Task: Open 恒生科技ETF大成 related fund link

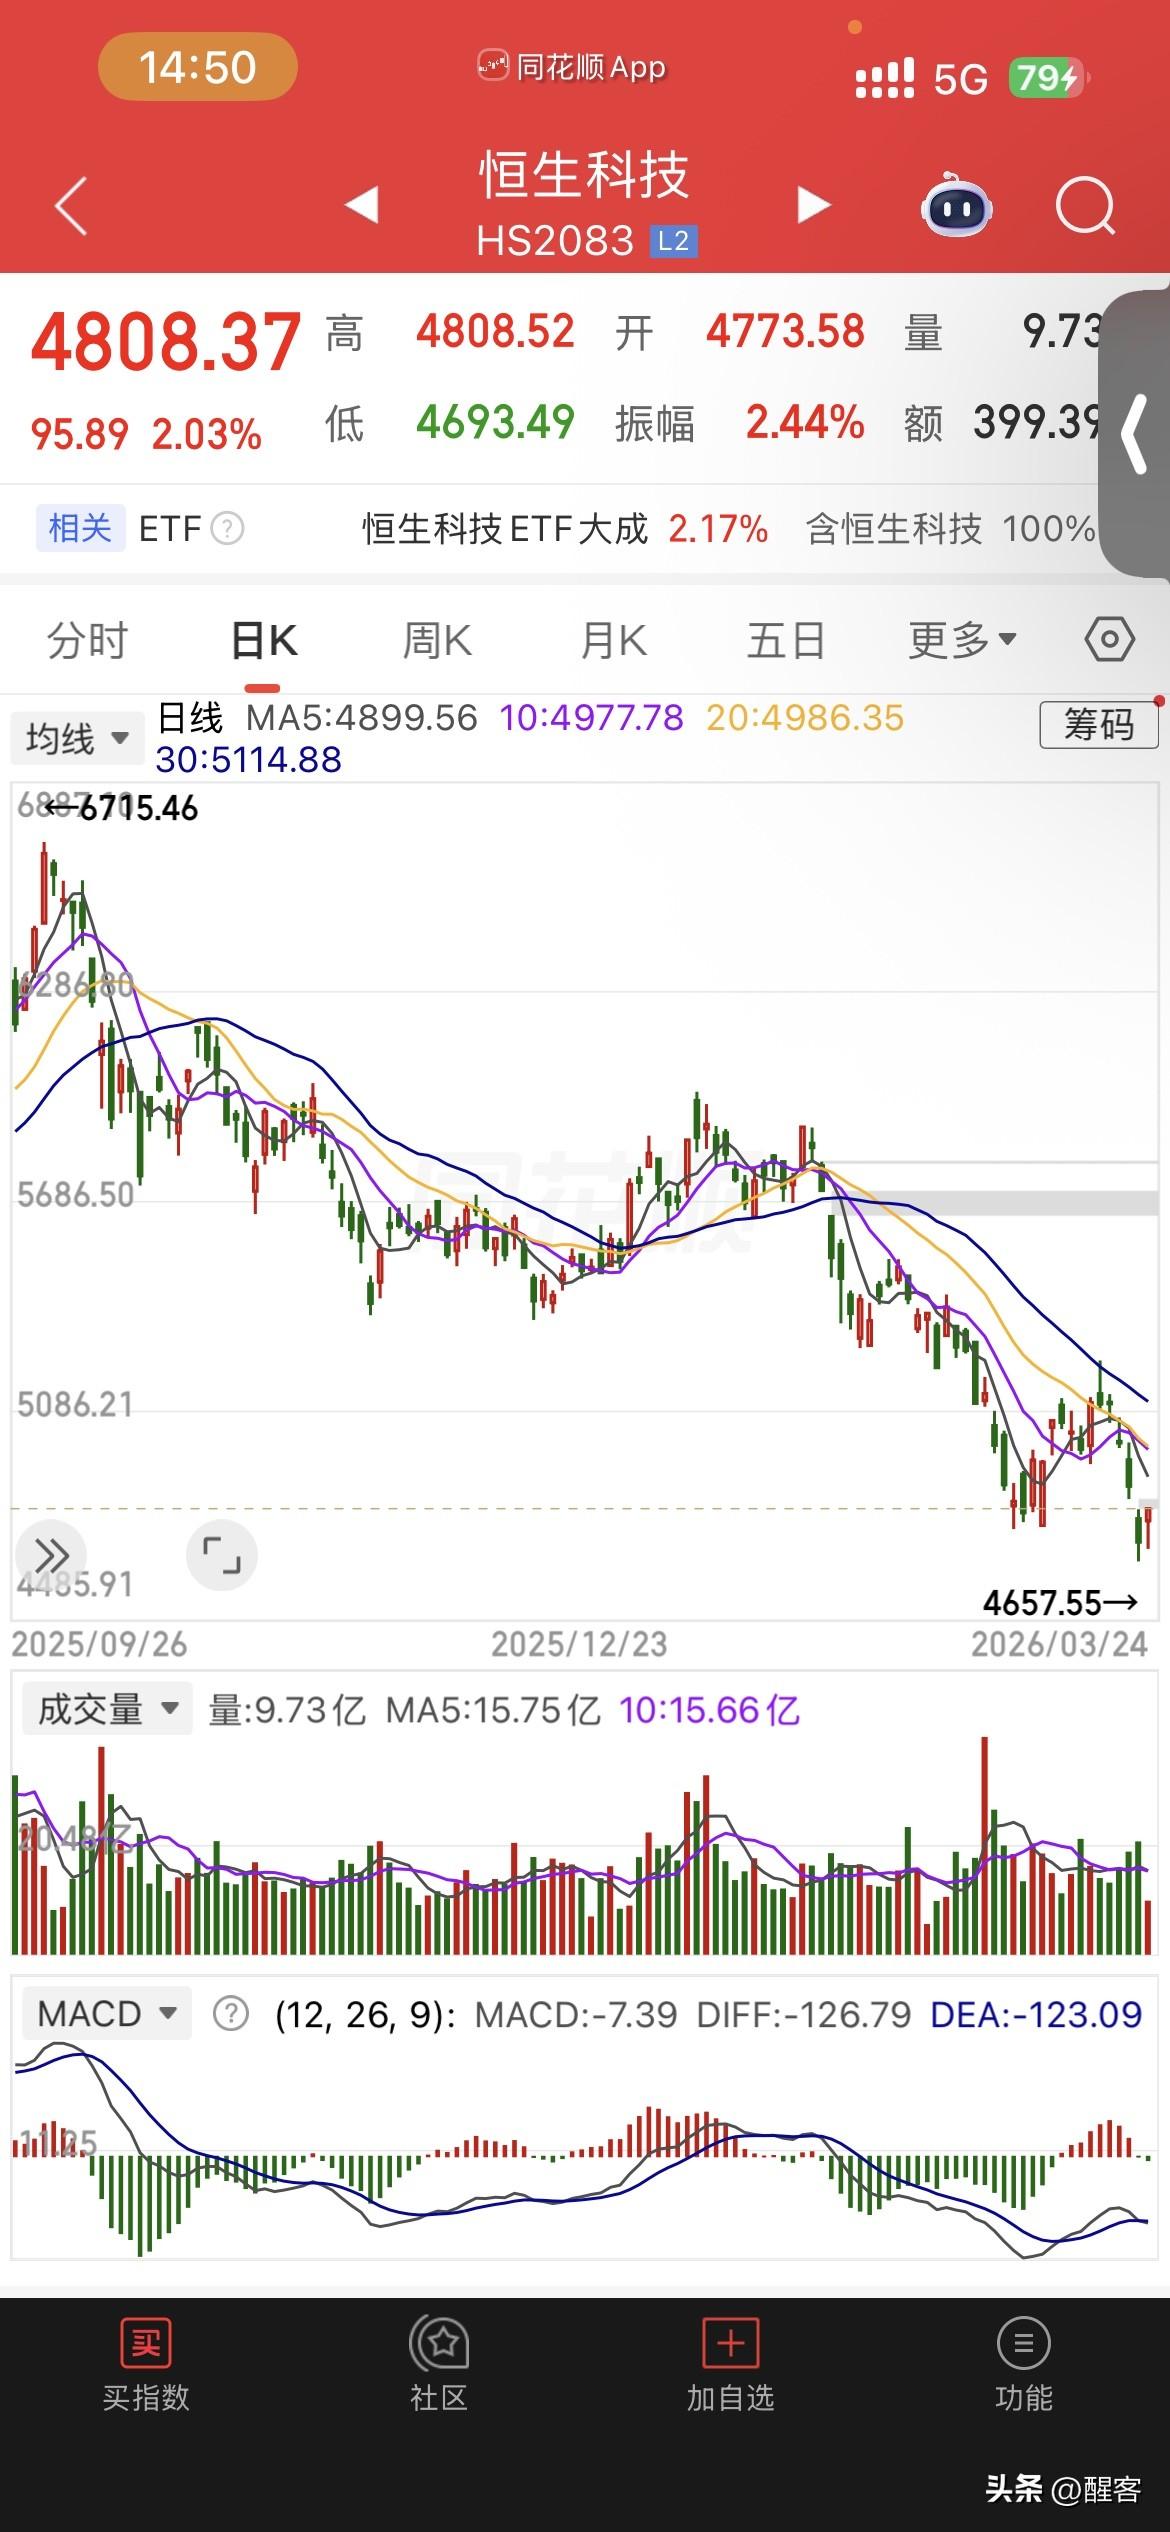Action: click(x=505, y=528)
